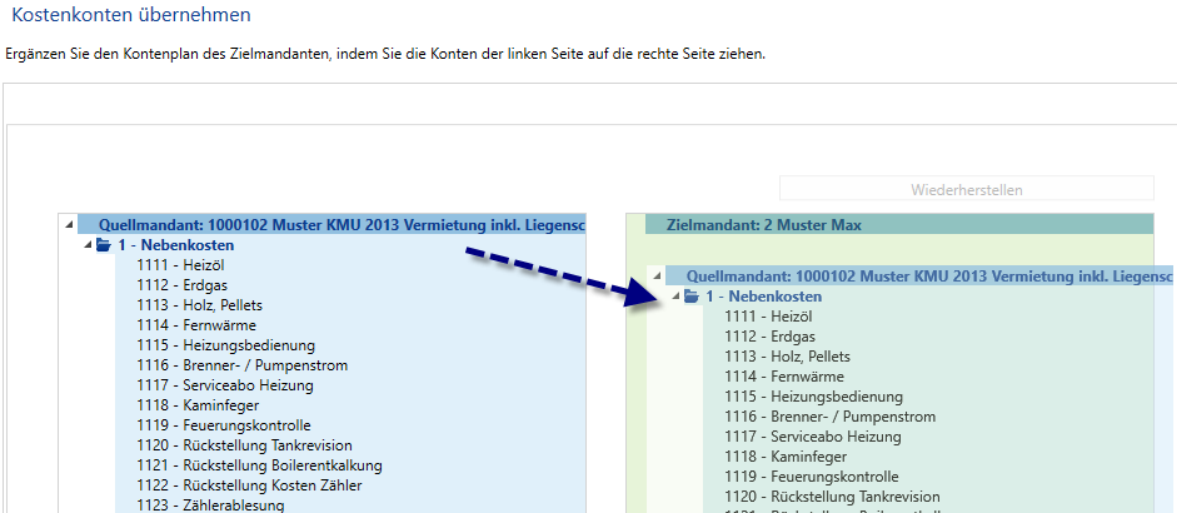Select 1113 - Holz, Pellets in target tree
This screenshot has height=513, width=1177.
(x=787, y=357)
